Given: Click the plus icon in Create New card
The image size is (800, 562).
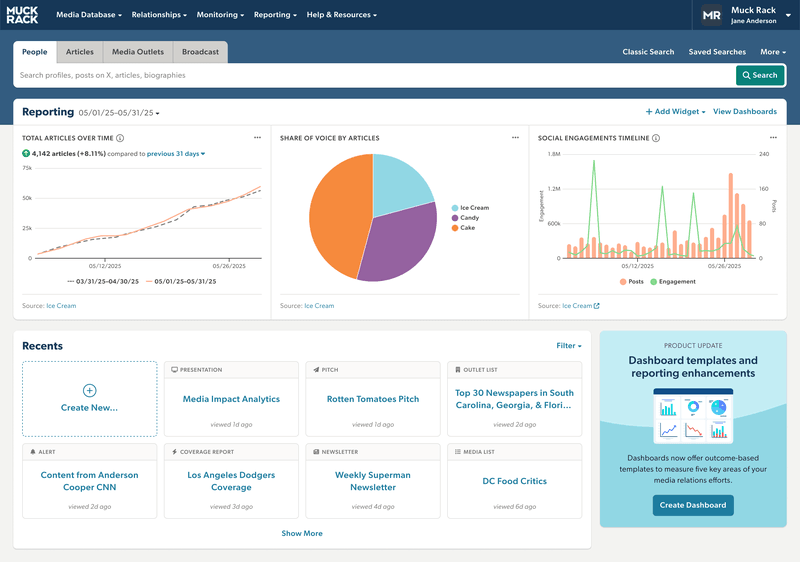Looking at the screenshot, I should pos(89,391).
